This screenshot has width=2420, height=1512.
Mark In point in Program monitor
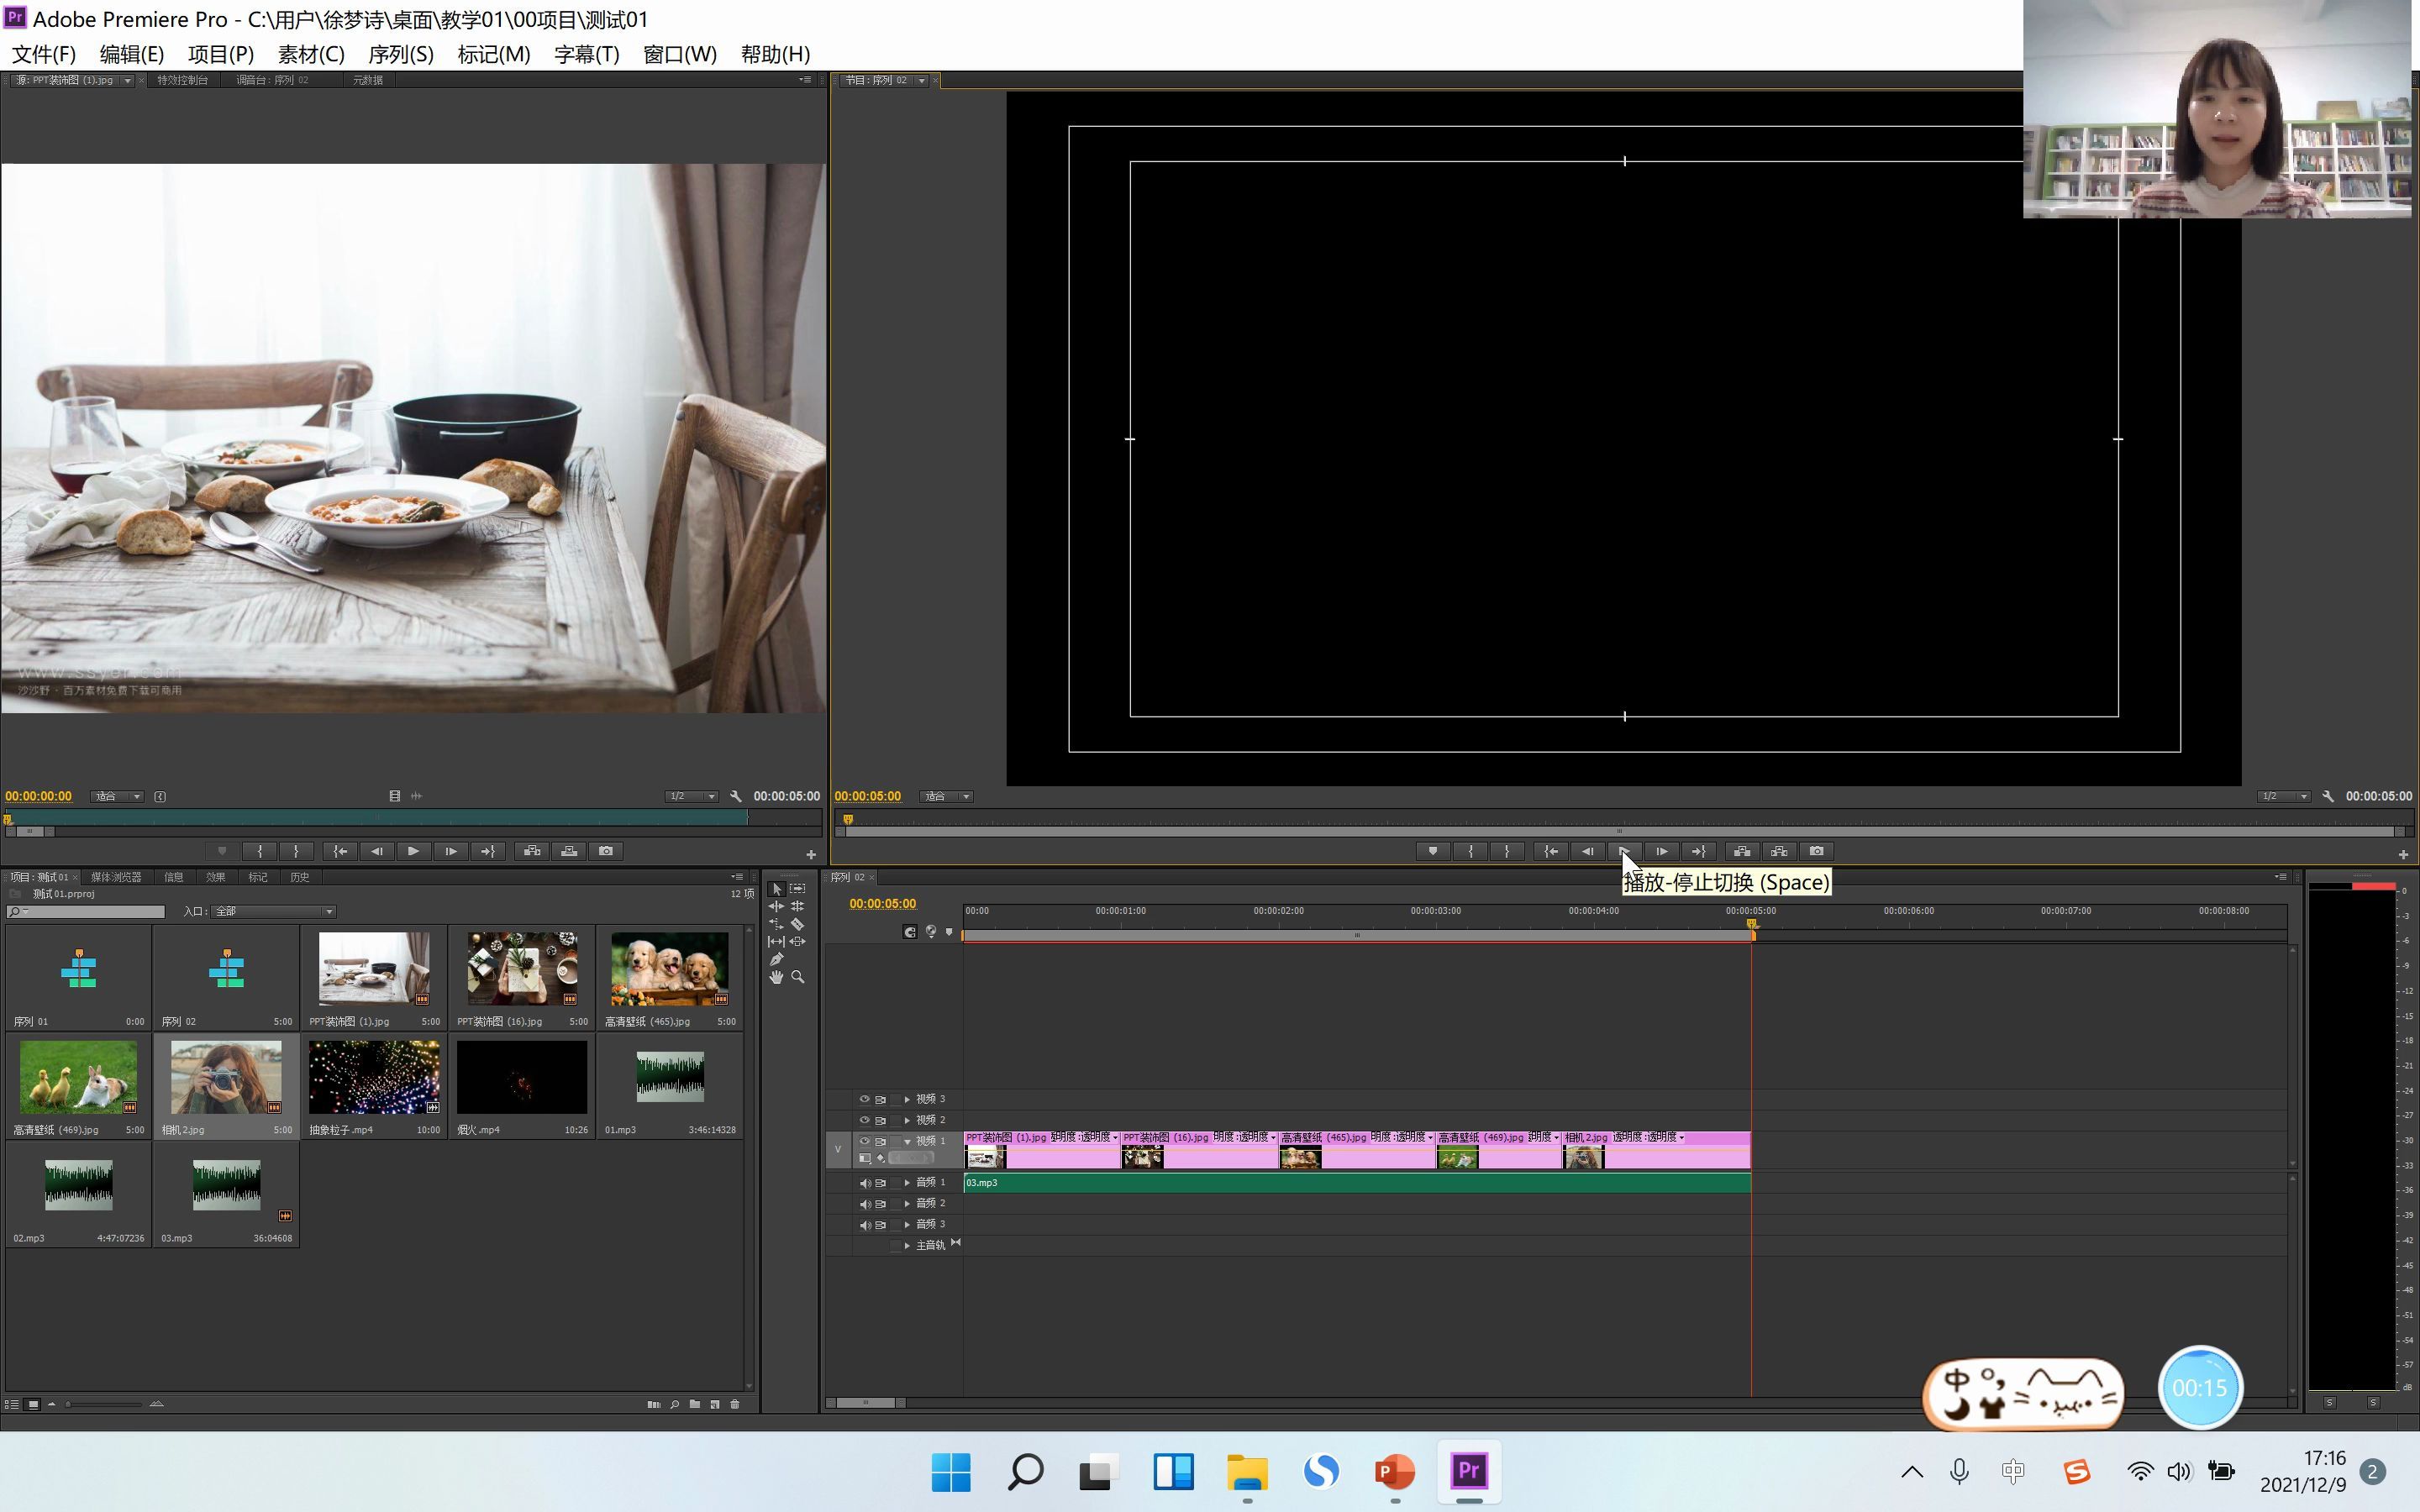(x=1470, y=852)
